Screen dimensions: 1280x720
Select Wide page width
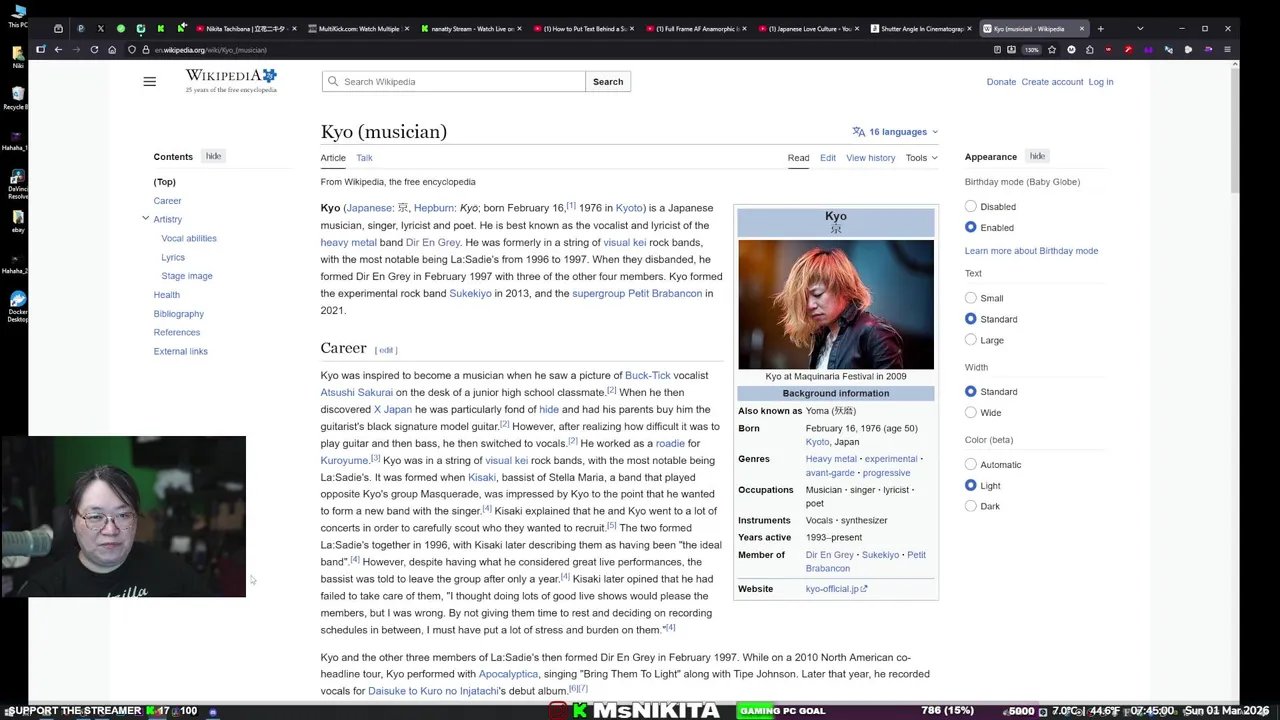click(x=970, y=413)
